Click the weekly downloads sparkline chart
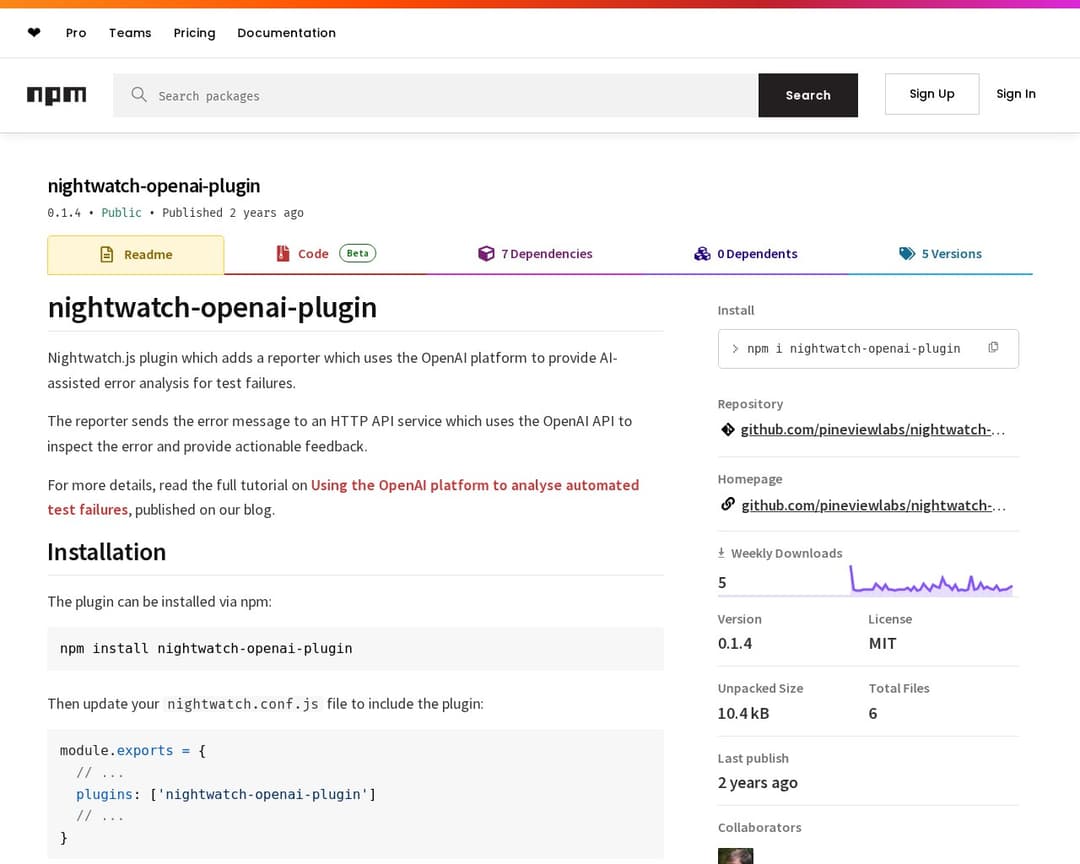This screenshot has height=864, width=1080. point(931,580)
